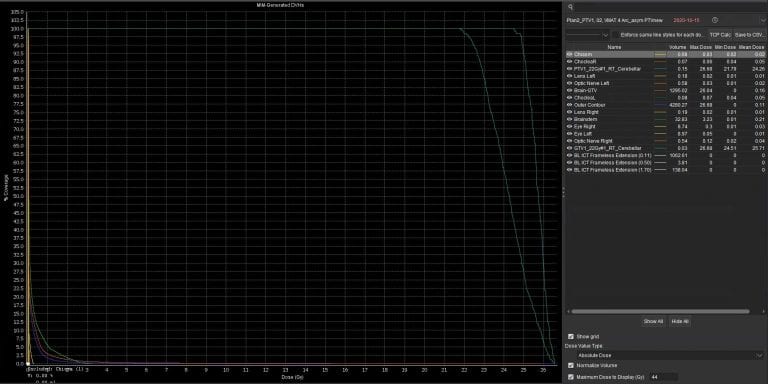This screenshot has width=768, height=384.
Task: Open the Absolute Dose value type dropdown
Action: tap(666, 355)
